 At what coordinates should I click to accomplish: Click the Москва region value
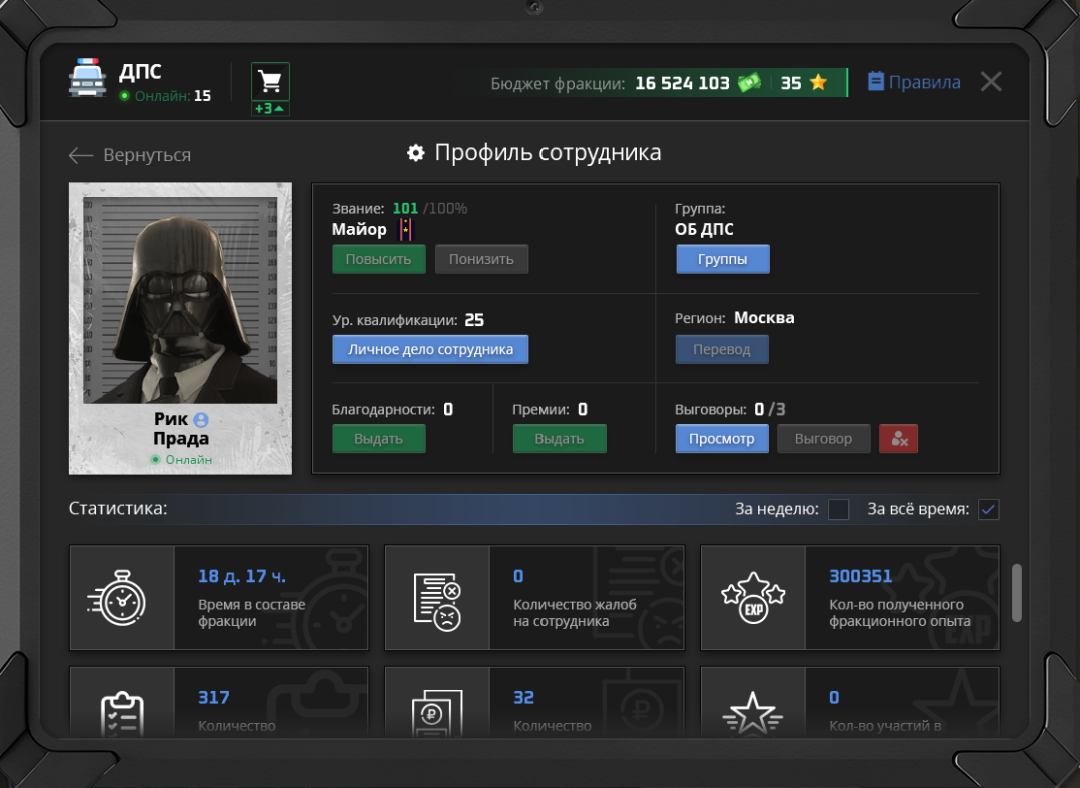click(764, 318)
